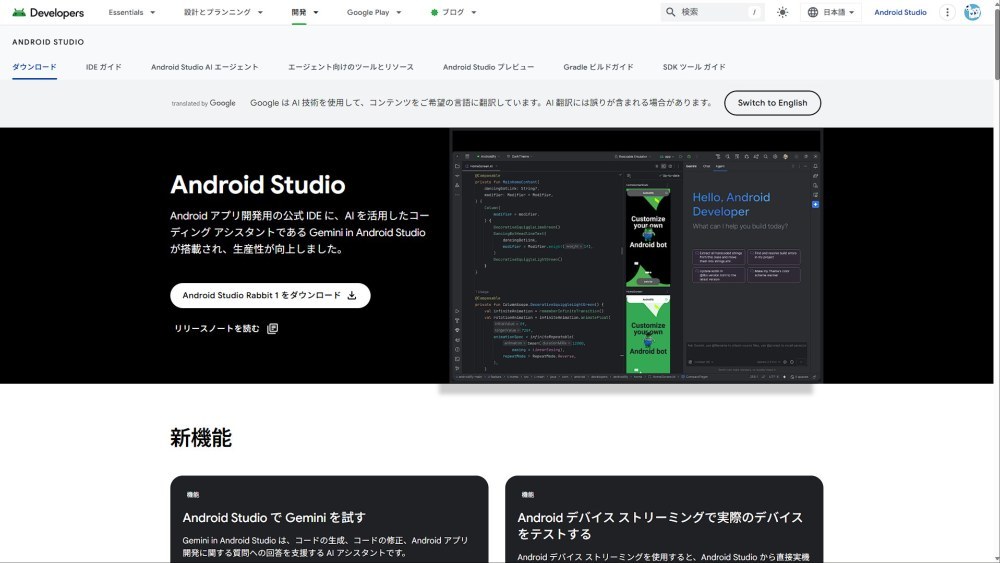The height and width of the screenshot is (563, 1000).
Task: Toggle the light/dark theme sun icon
Action: click(x=783, y=12)
